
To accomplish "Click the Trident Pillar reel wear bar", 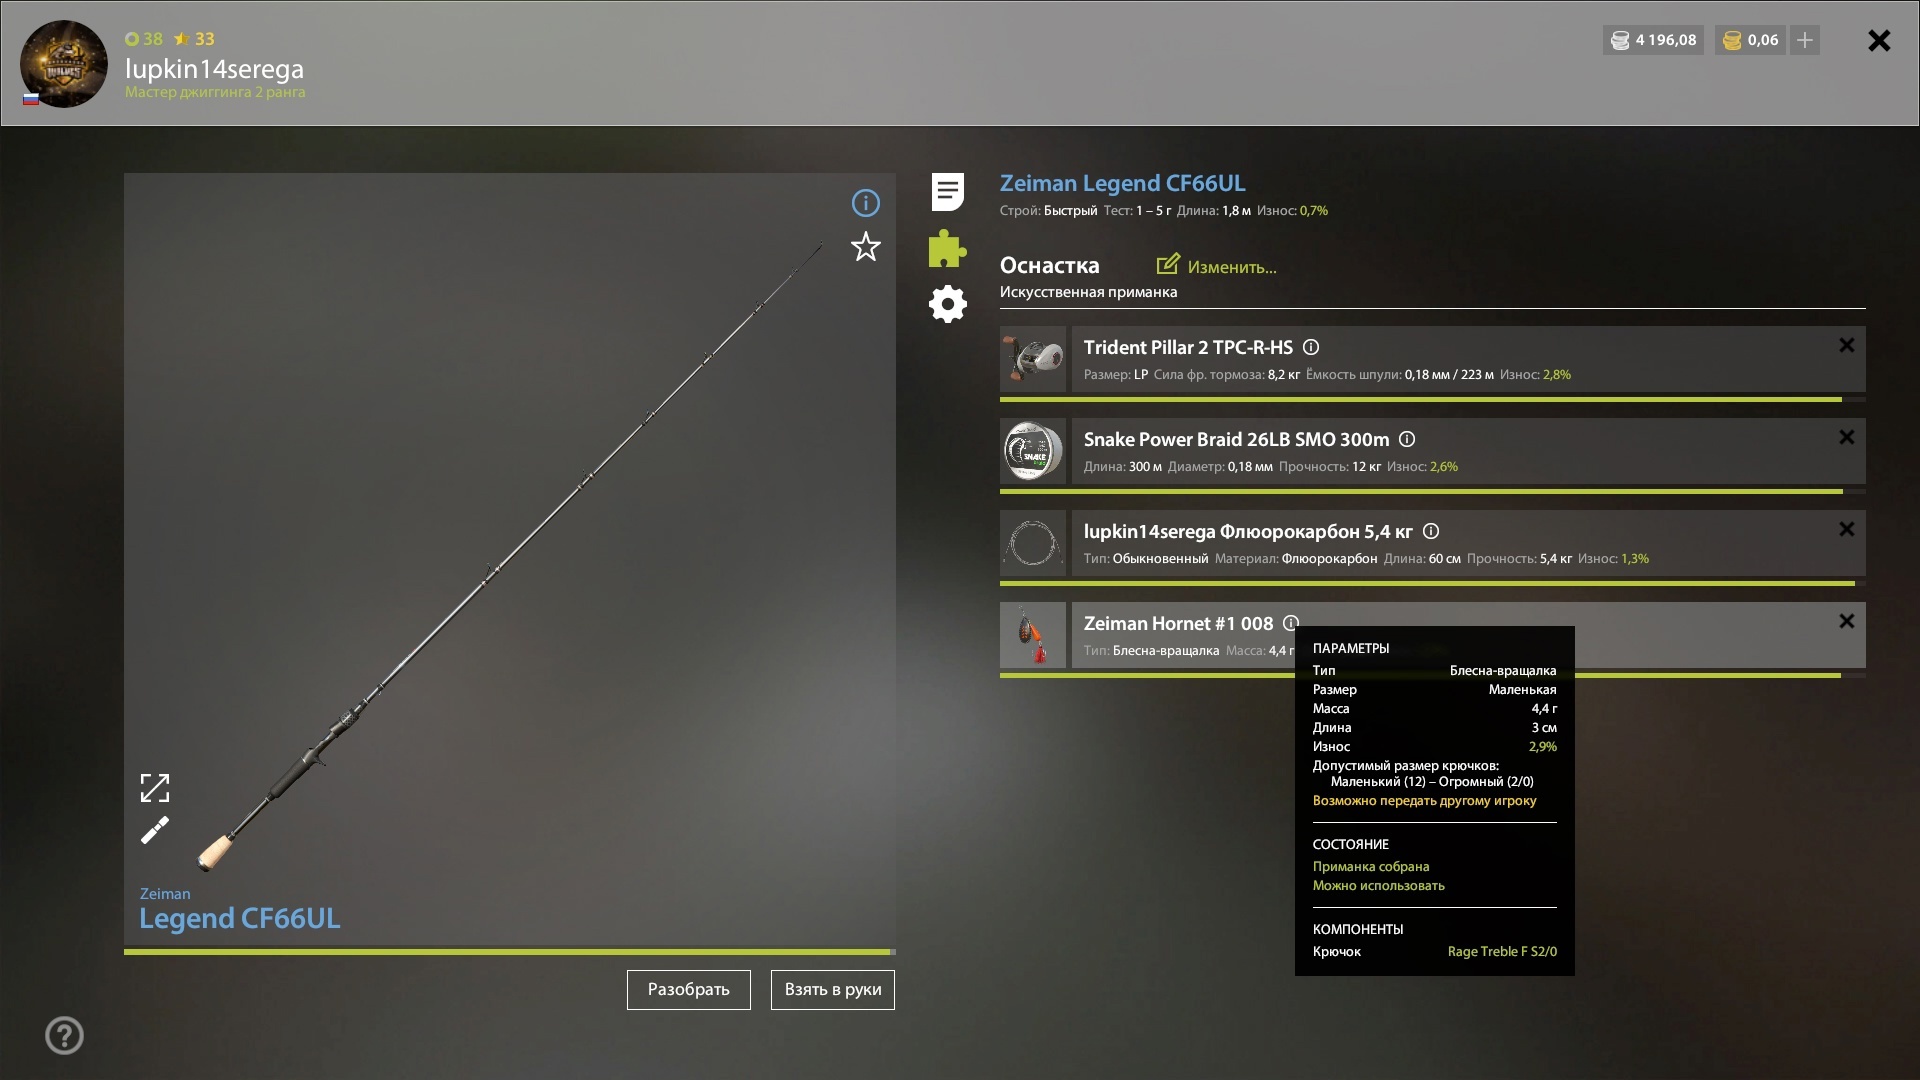I will tap(1432, 399).
